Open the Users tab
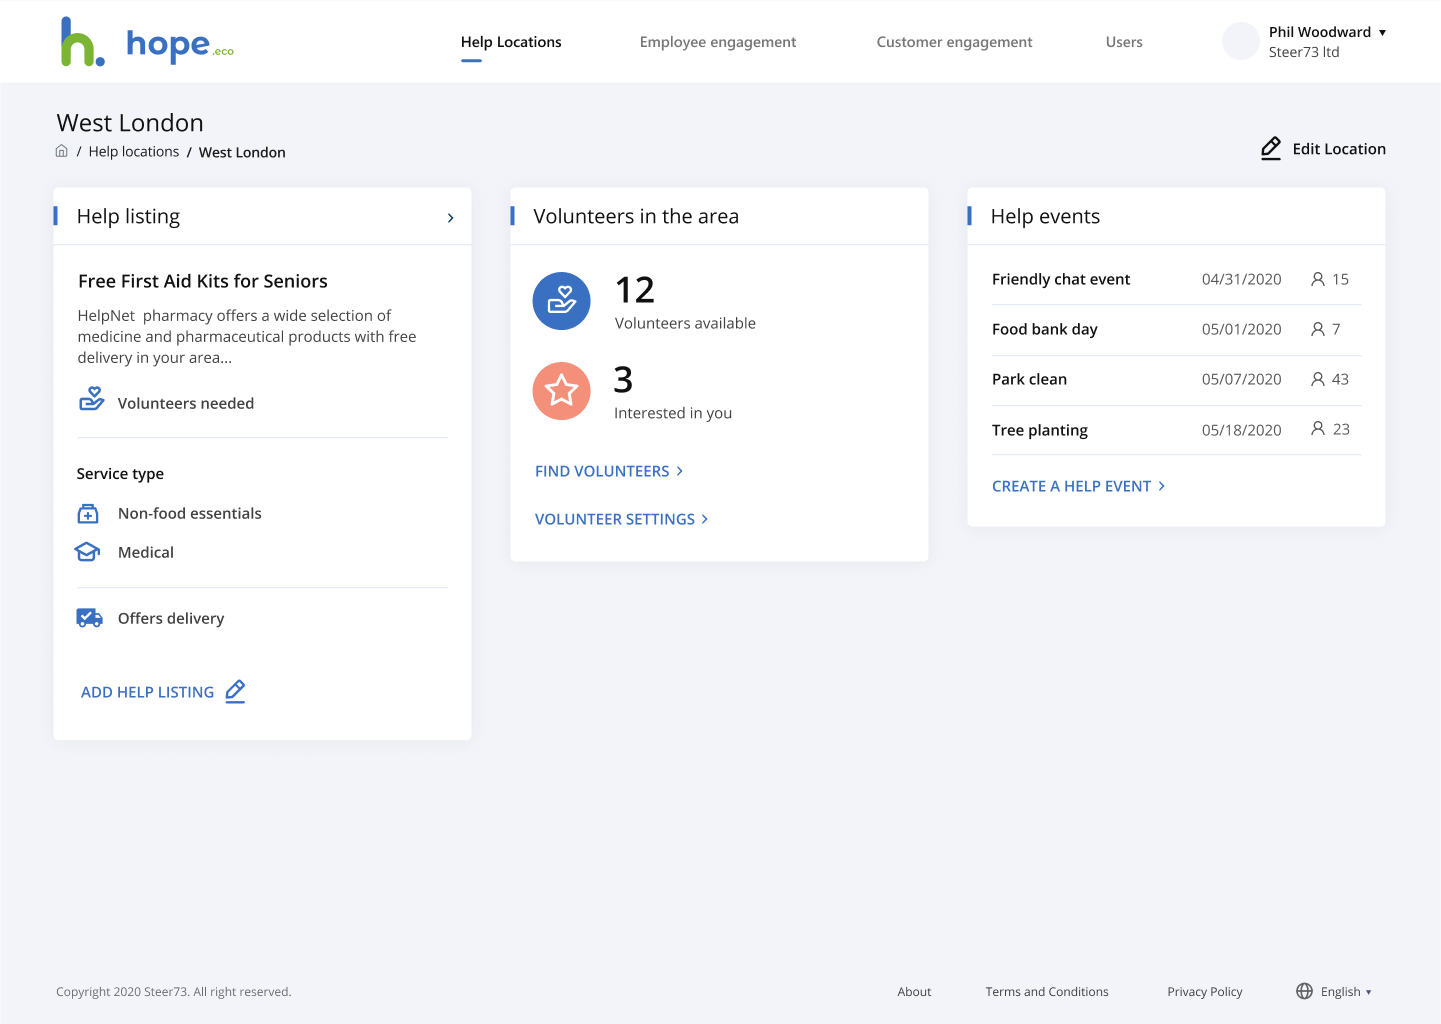 tap(1124, 42)
